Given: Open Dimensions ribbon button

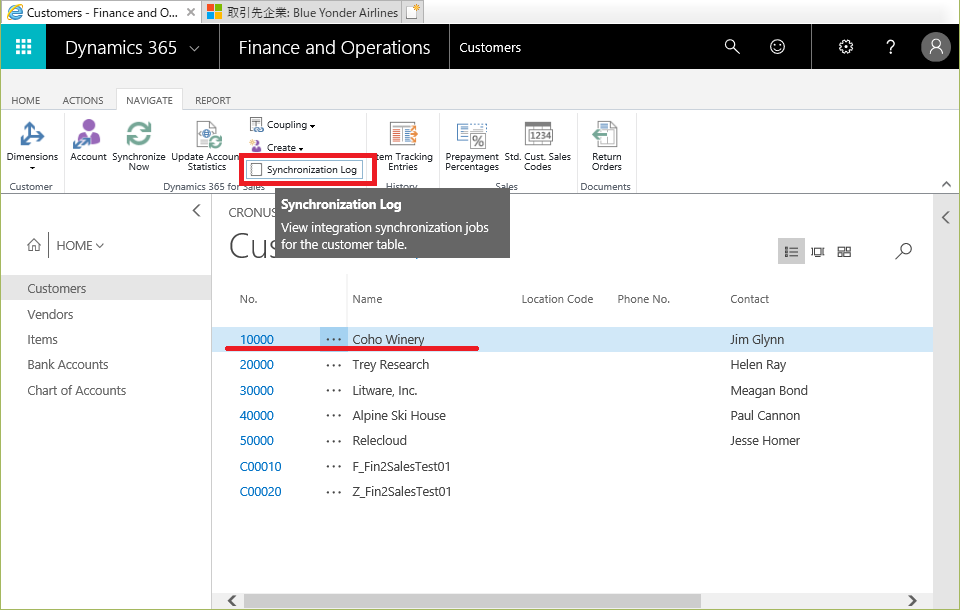Looking at the screenshot, I should 32,146.
